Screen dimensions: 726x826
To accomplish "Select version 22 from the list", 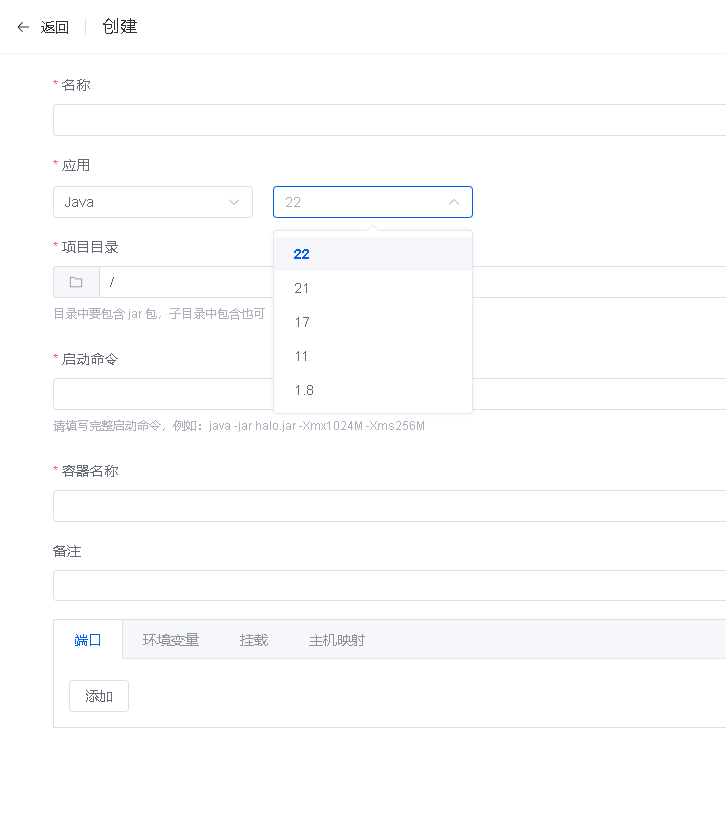I will click(x=302, y=254).
